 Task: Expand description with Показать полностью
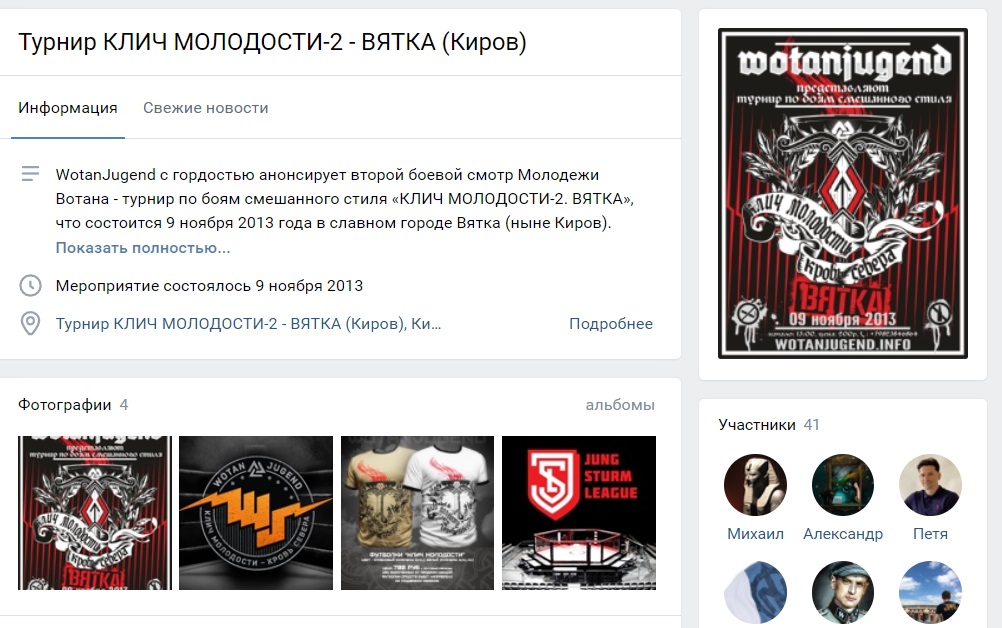click(143, 248)
